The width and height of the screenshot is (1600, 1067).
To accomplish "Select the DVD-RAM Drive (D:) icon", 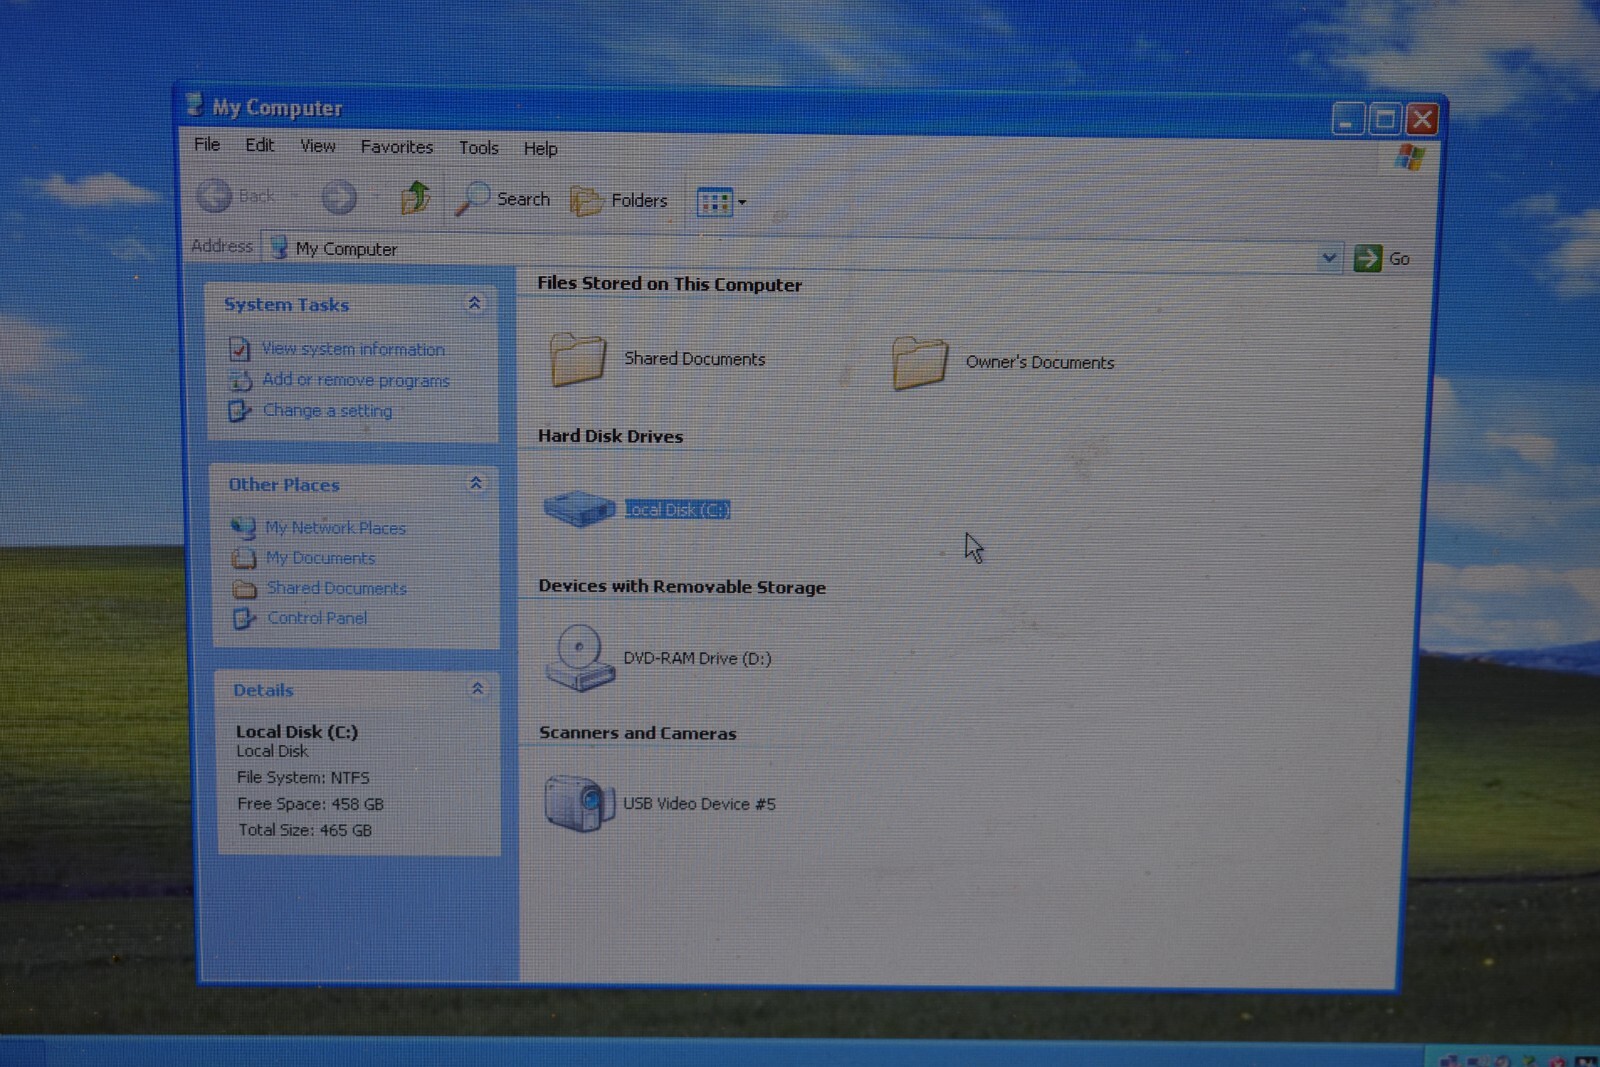I will click(580, 658).
